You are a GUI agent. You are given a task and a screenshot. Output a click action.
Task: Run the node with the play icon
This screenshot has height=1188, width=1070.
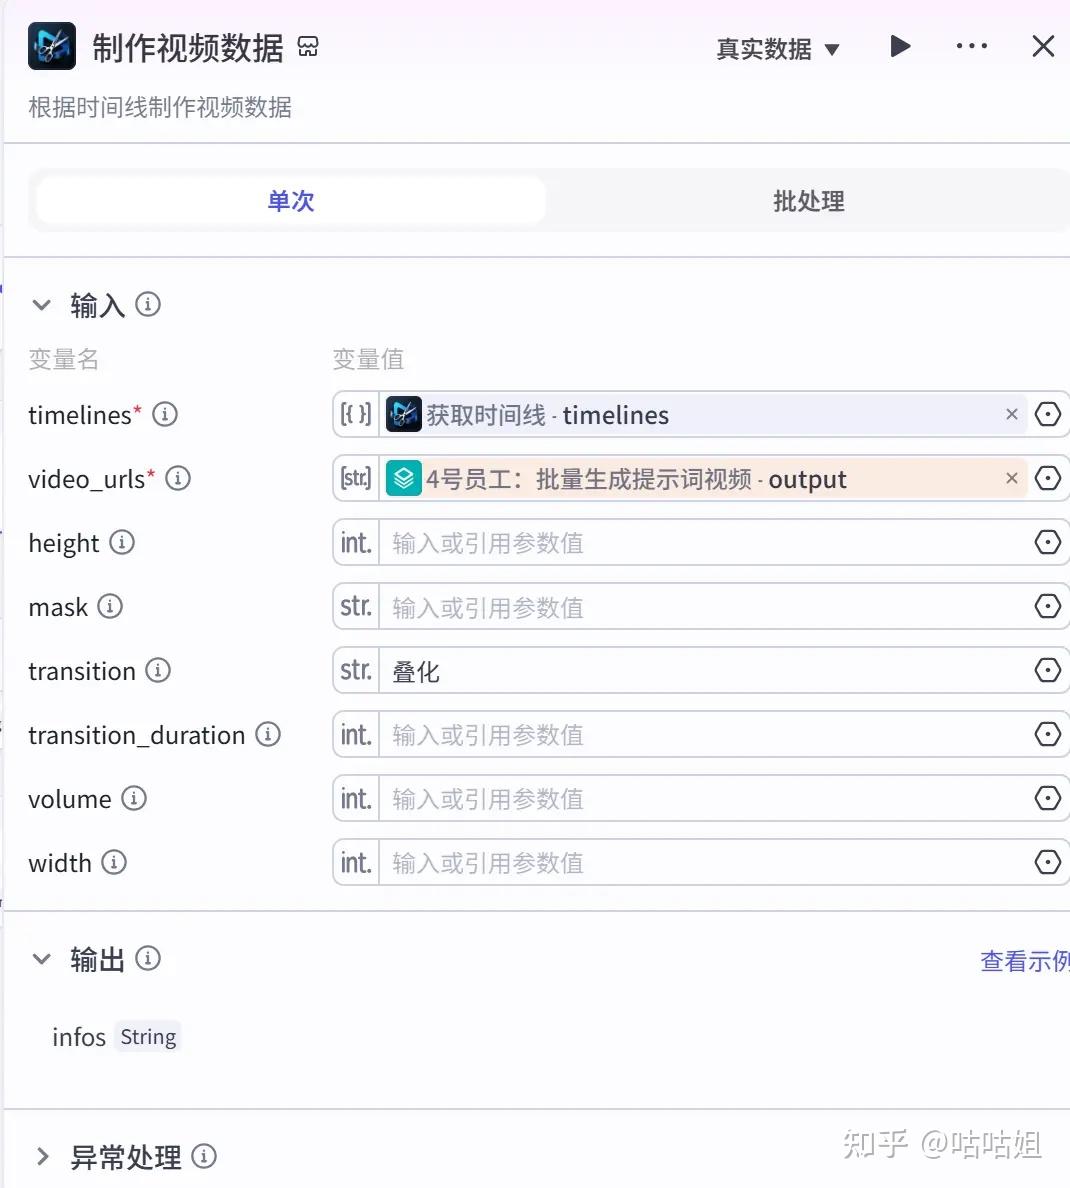tap(900, 46)
